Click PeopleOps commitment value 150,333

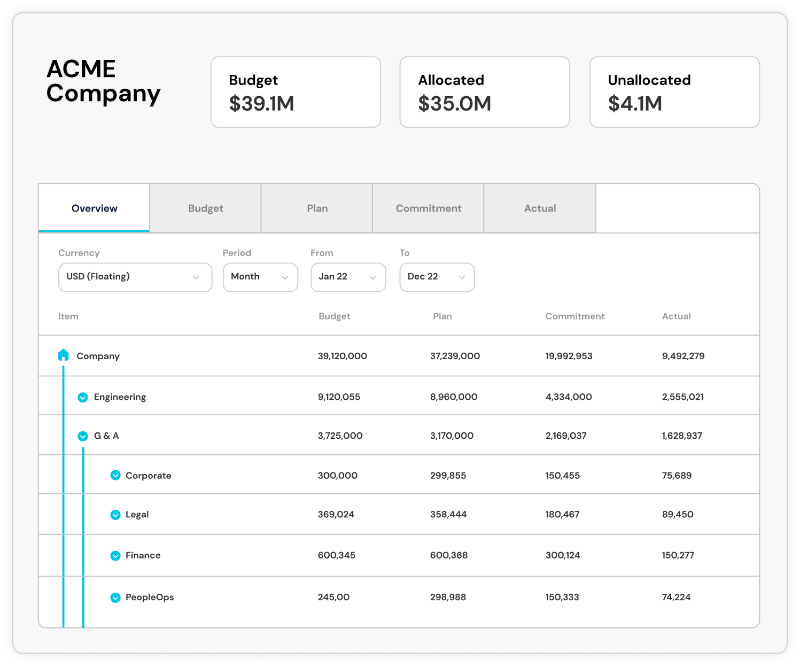(x=562, y=597)
